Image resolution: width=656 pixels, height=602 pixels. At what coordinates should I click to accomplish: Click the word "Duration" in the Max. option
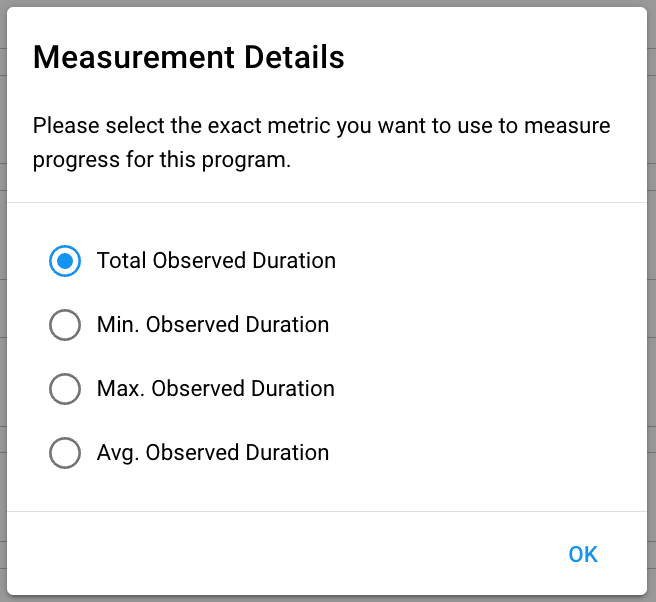point(293,389)
